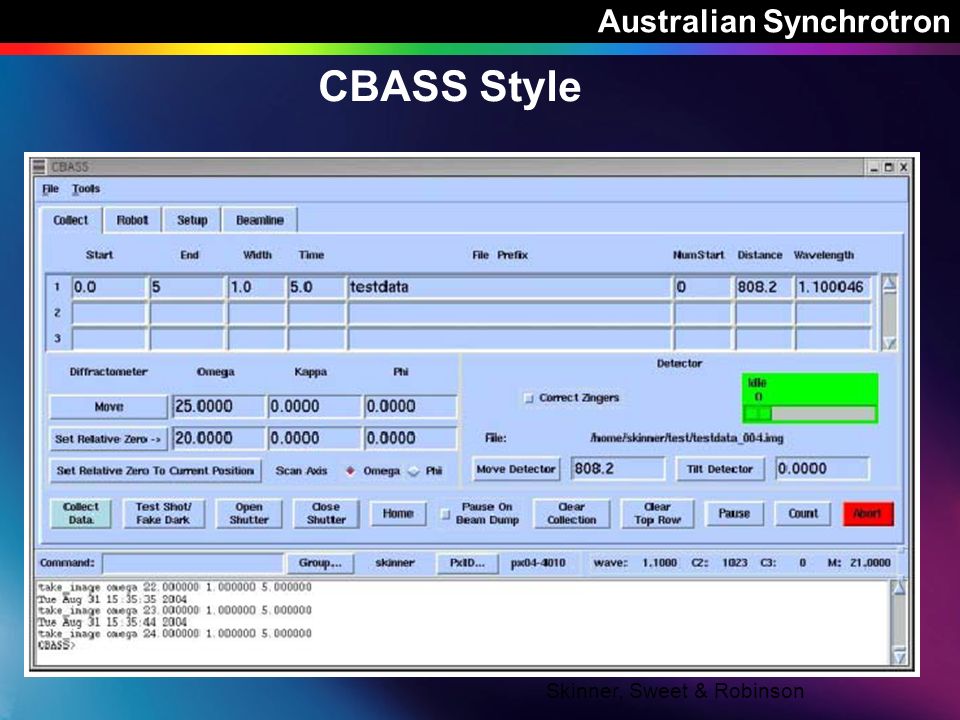Viewport: 960px width, 720px height.
Task: Click the Count button
Action: pos(803,513)
